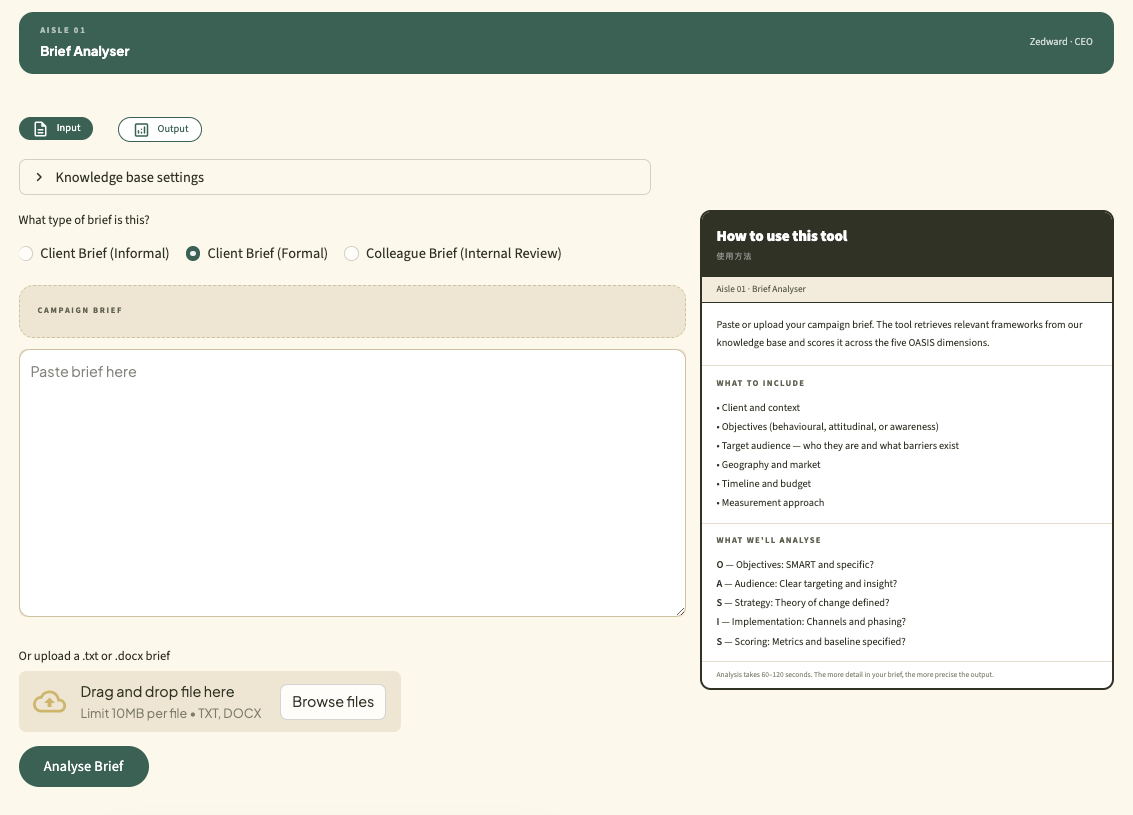Click the 'Target audience' list item
The height and width of the screenshot is (815, 1133).
(837, 446)
